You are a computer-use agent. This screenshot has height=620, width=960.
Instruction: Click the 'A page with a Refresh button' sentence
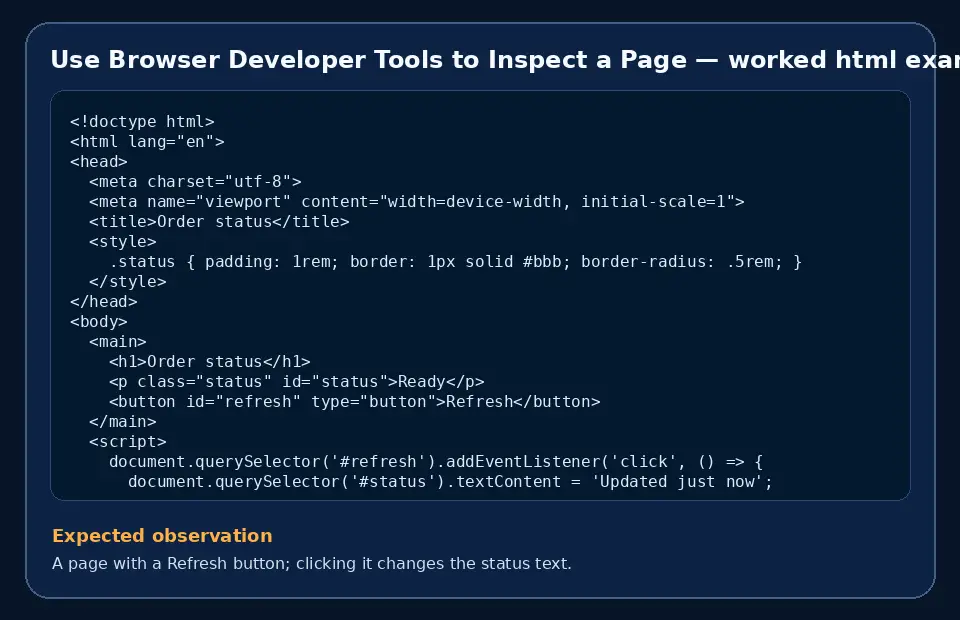[x=312, y=563]
